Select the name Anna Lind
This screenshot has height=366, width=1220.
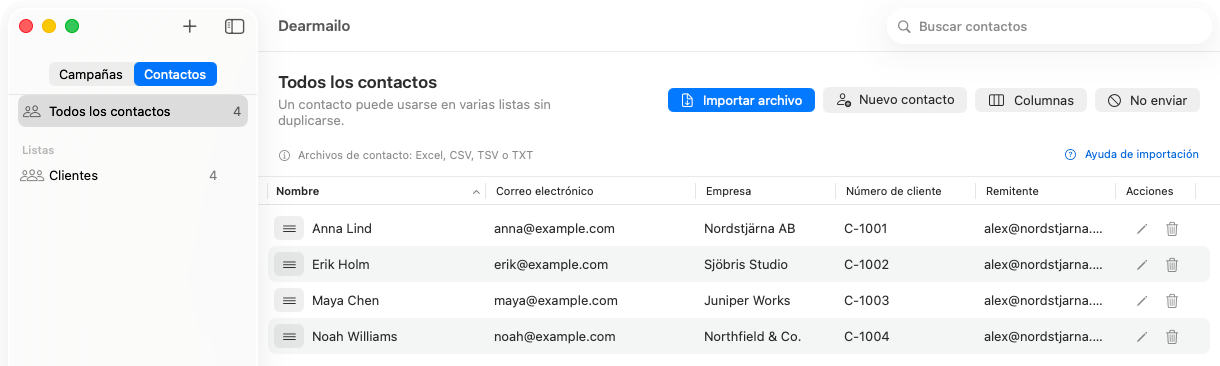click(x=342, y=228)
